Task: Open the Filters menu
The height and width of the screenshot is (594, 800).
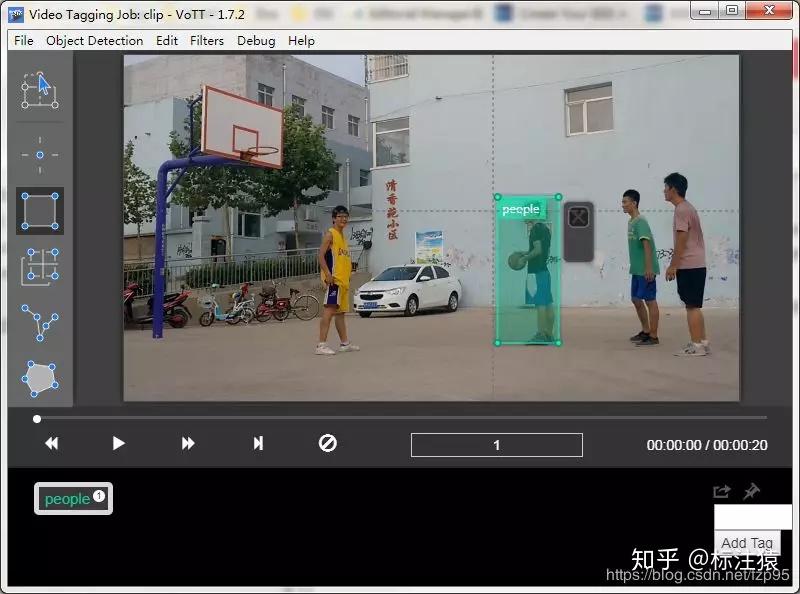Action: click(x=207, y=41)
